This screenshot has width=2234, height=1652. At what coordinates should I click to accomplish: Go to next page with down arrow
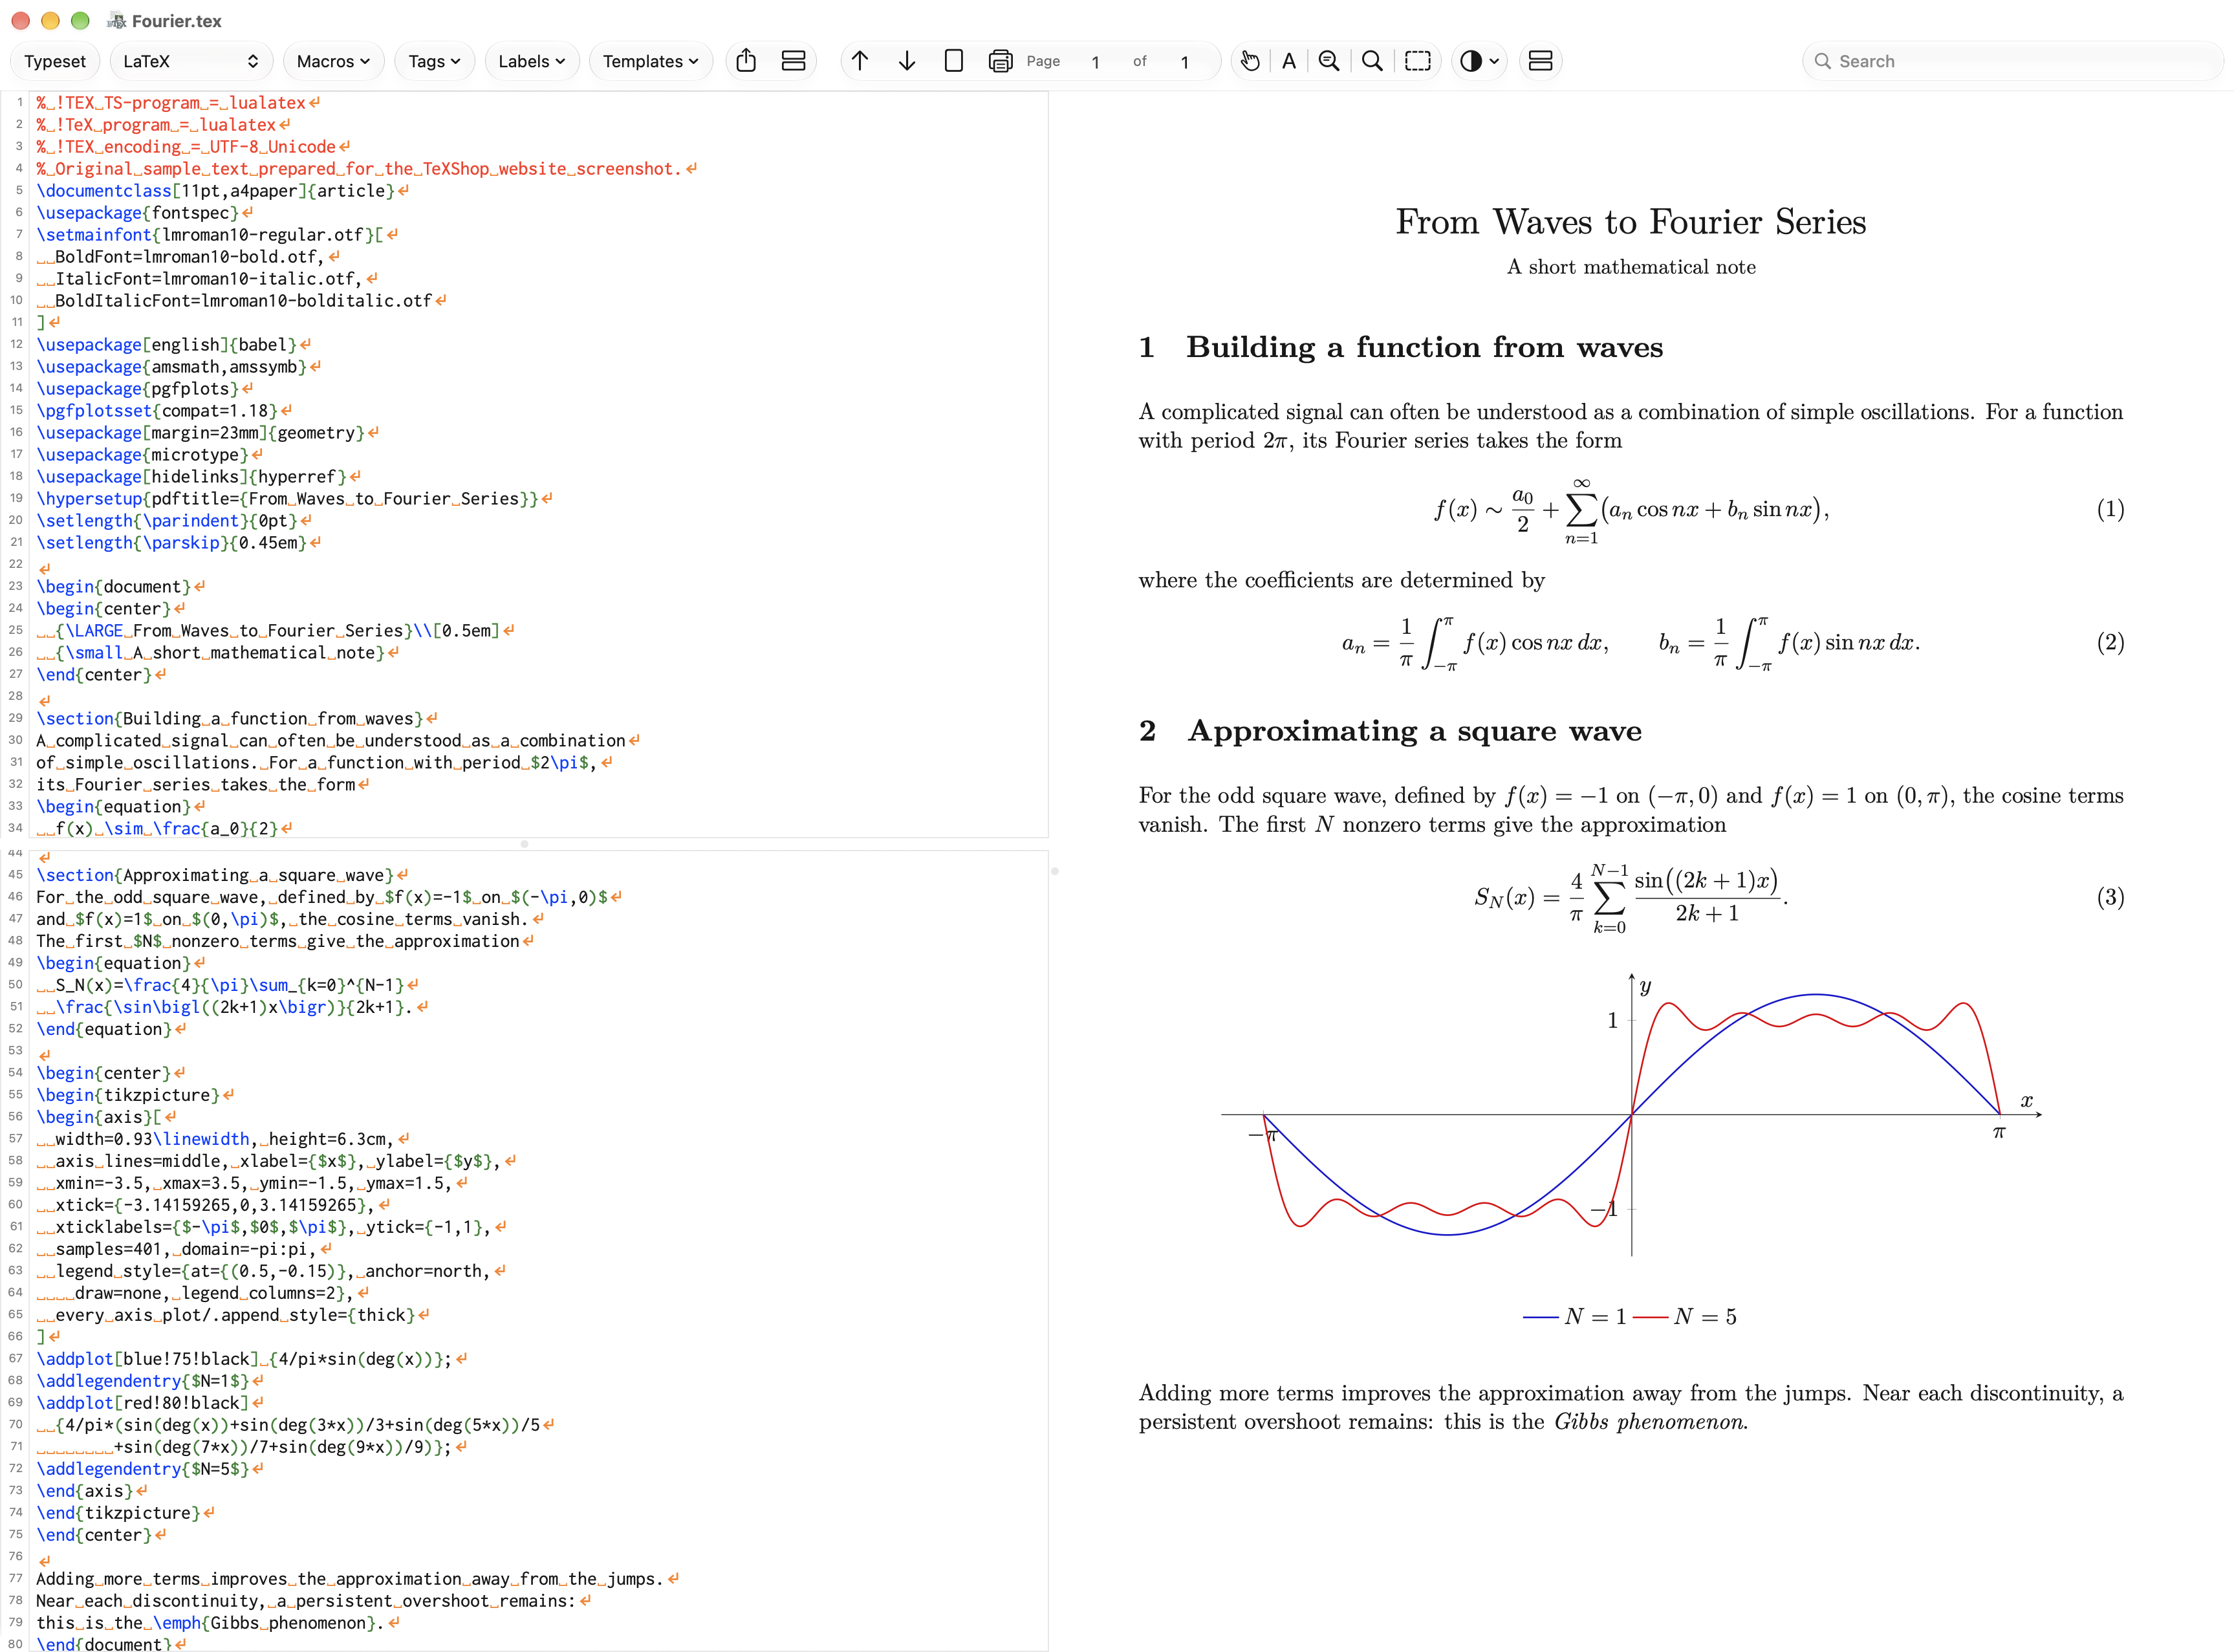907,61
